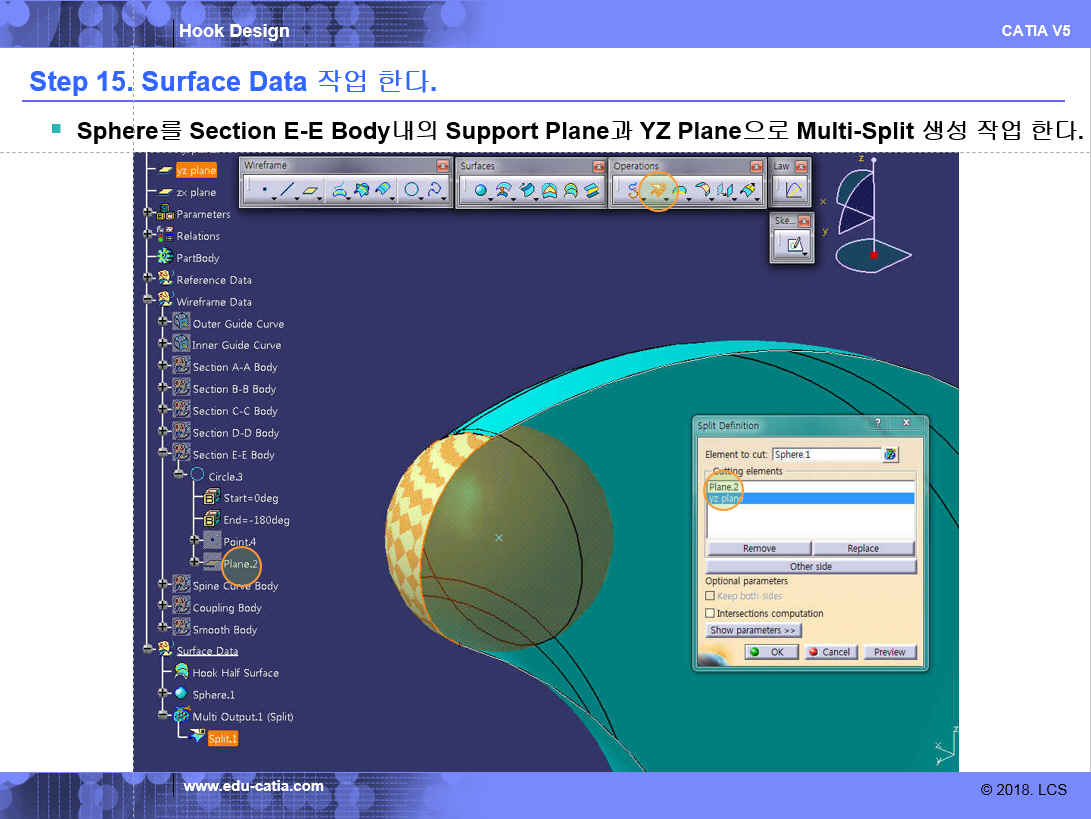Select the Split tool in Operations toolbar

656,189
